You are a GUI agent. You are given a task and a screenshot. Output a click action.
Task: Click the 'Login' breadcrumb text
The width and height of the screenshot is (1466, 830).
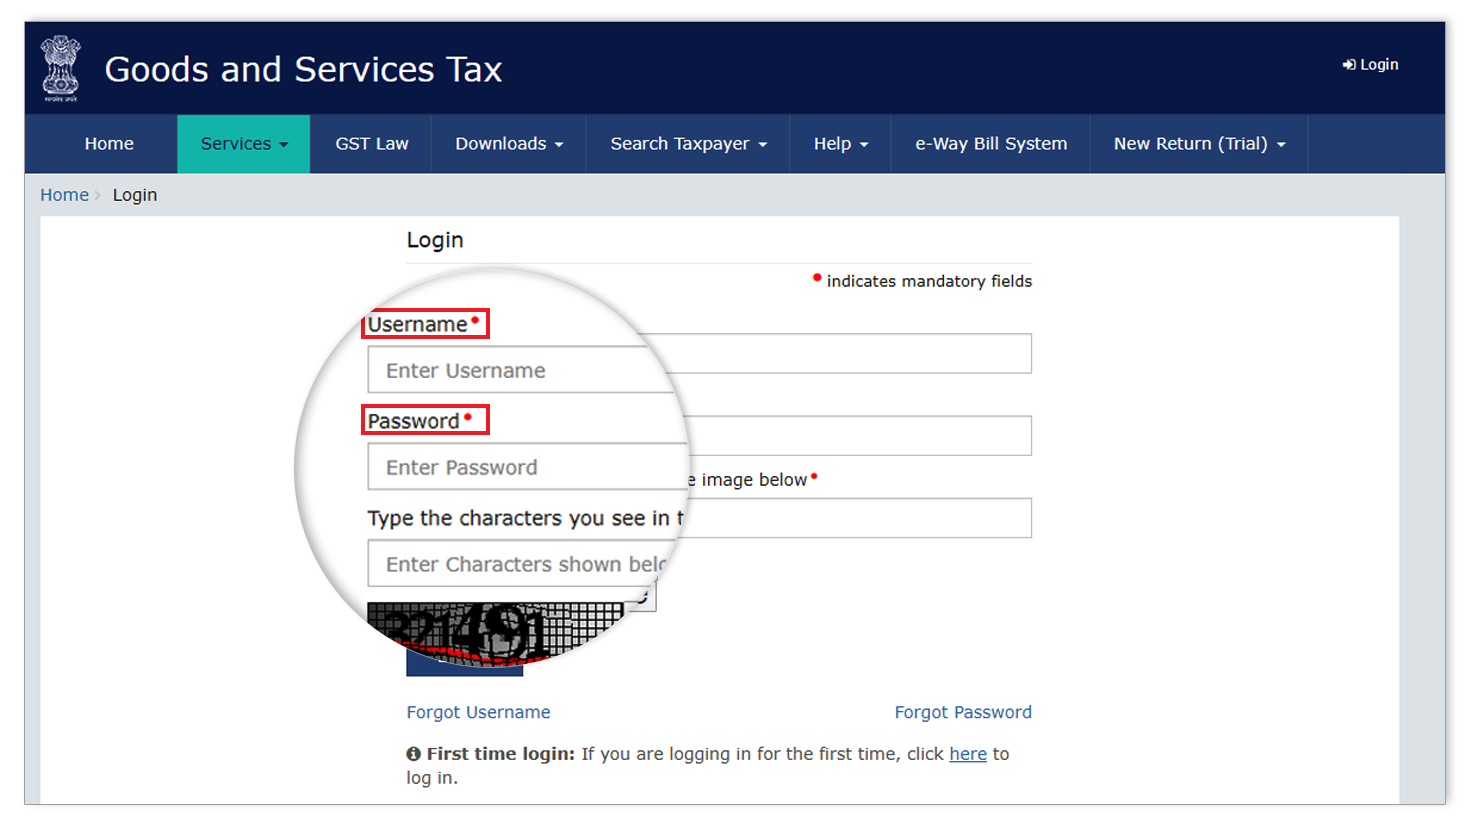click(x=135, y=195)
